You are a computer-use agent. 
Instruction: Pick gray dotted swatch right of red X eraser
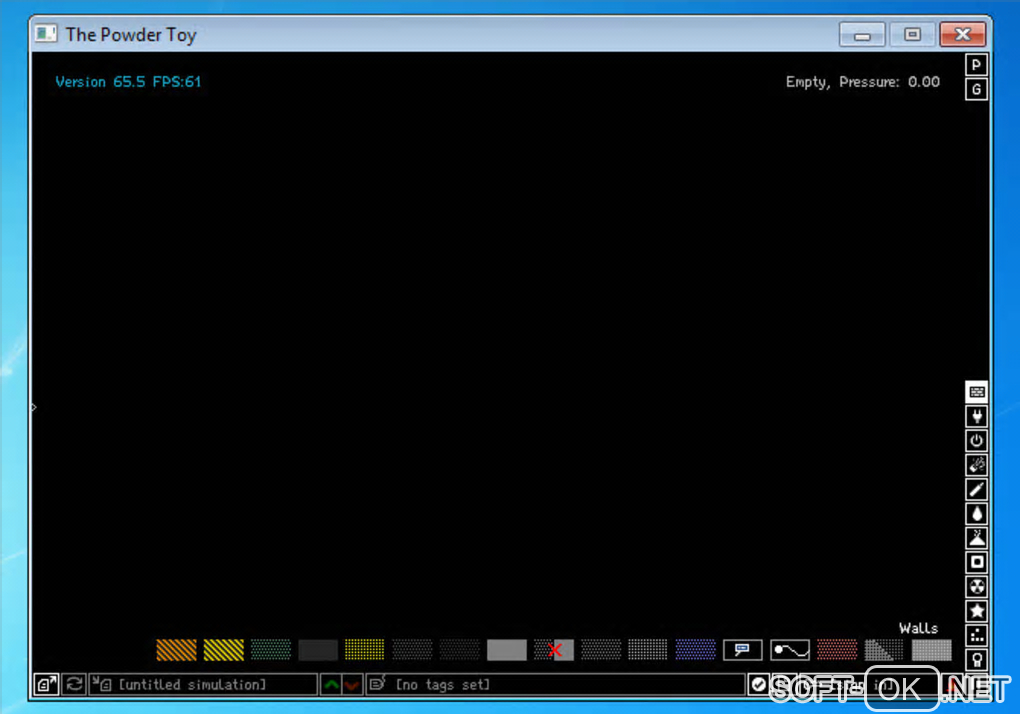click(x=601, y=650)
